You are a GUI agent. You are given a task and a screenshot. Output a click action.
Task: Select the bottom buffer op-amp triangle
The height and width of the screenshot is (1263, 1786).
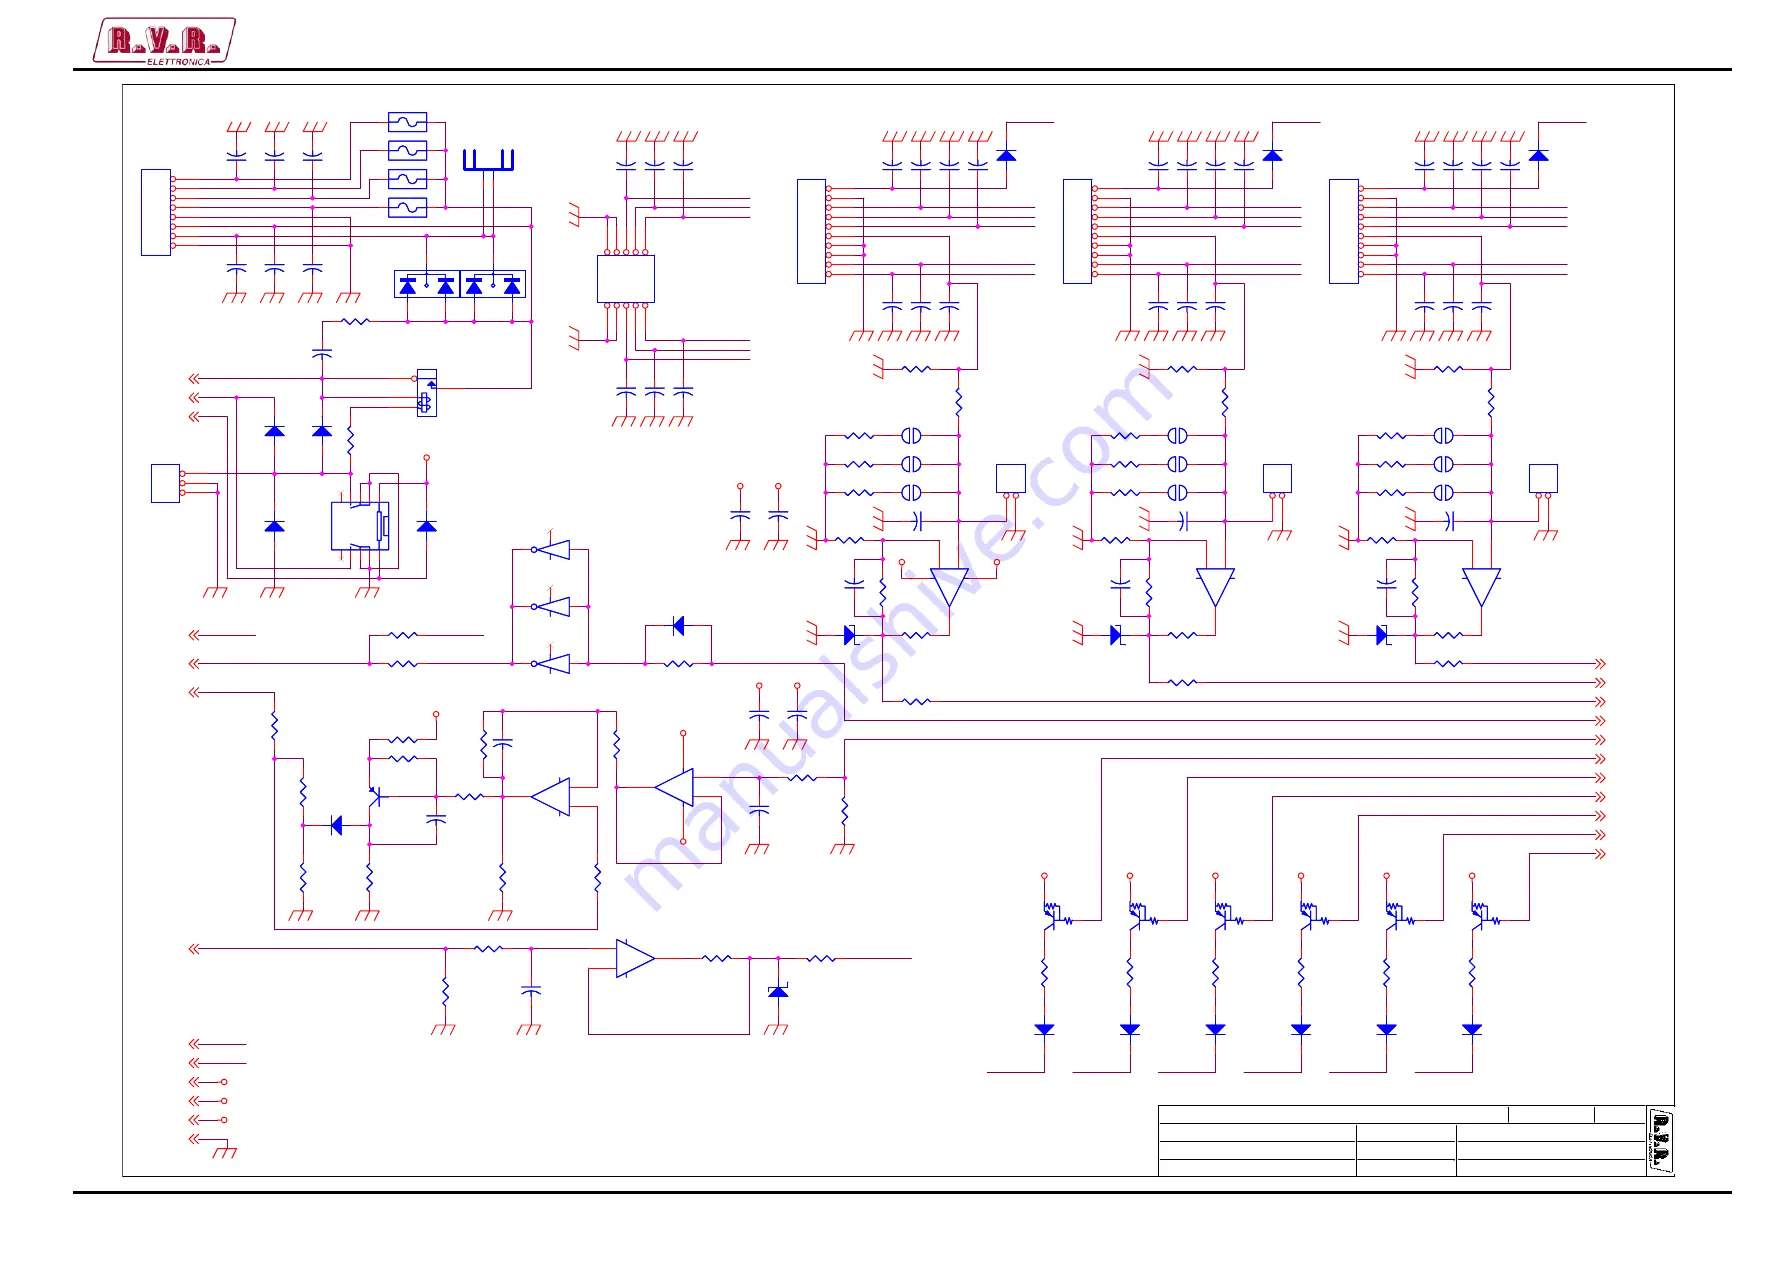(636, 958)
